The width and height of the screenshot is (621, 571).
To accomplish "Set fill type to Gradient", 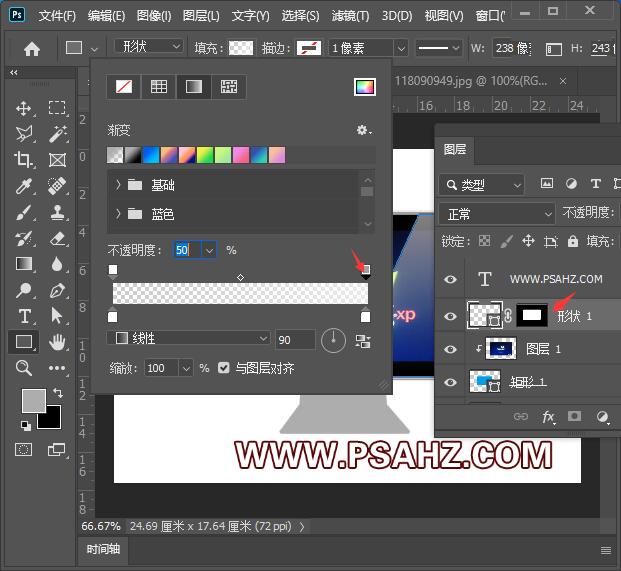I will click(x=194, y=87).
